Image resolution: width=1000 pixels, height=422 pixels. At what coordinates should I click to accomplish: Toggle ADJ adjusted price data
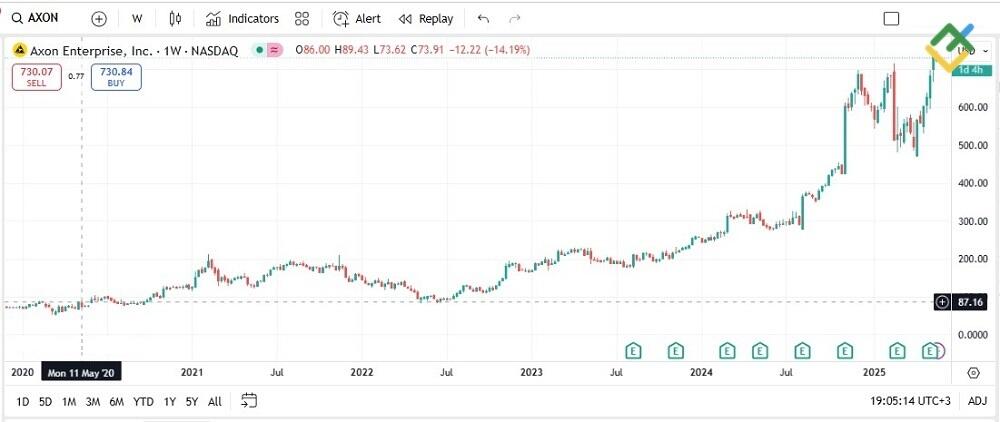coord(977,401)
